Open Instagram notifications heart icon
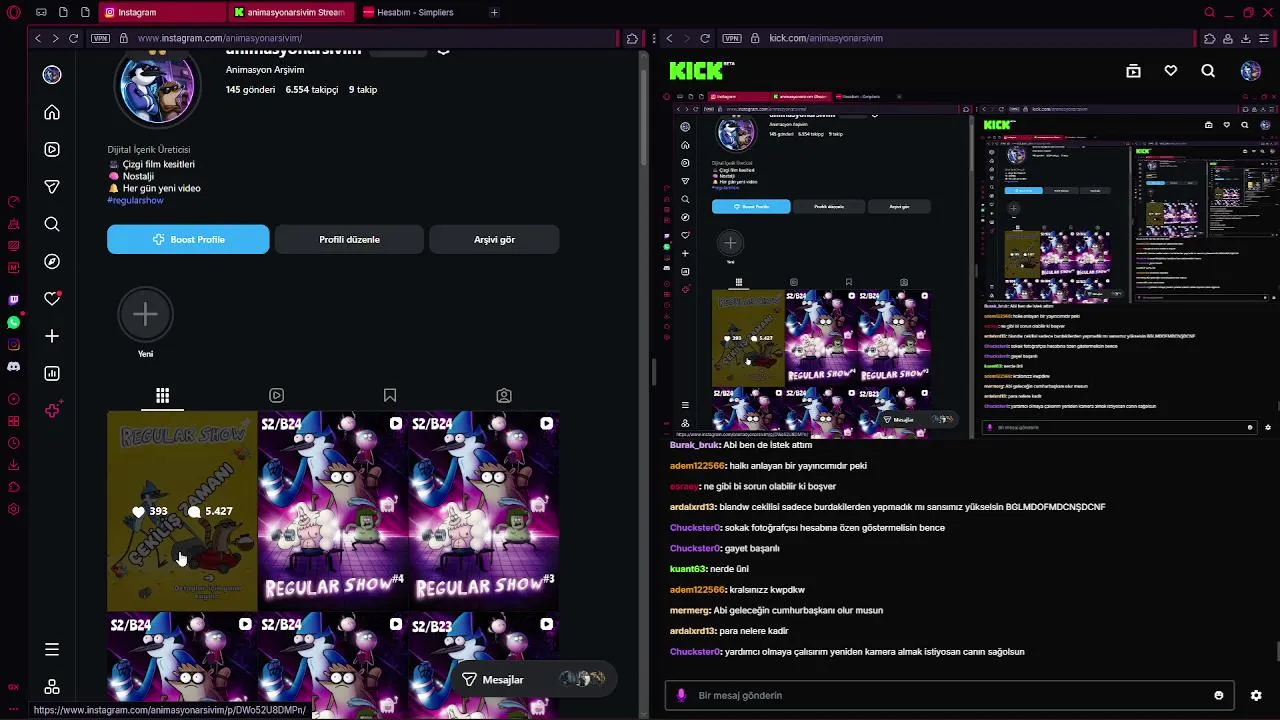Viewport: 1280px width, 720px height. coord(52,298)
